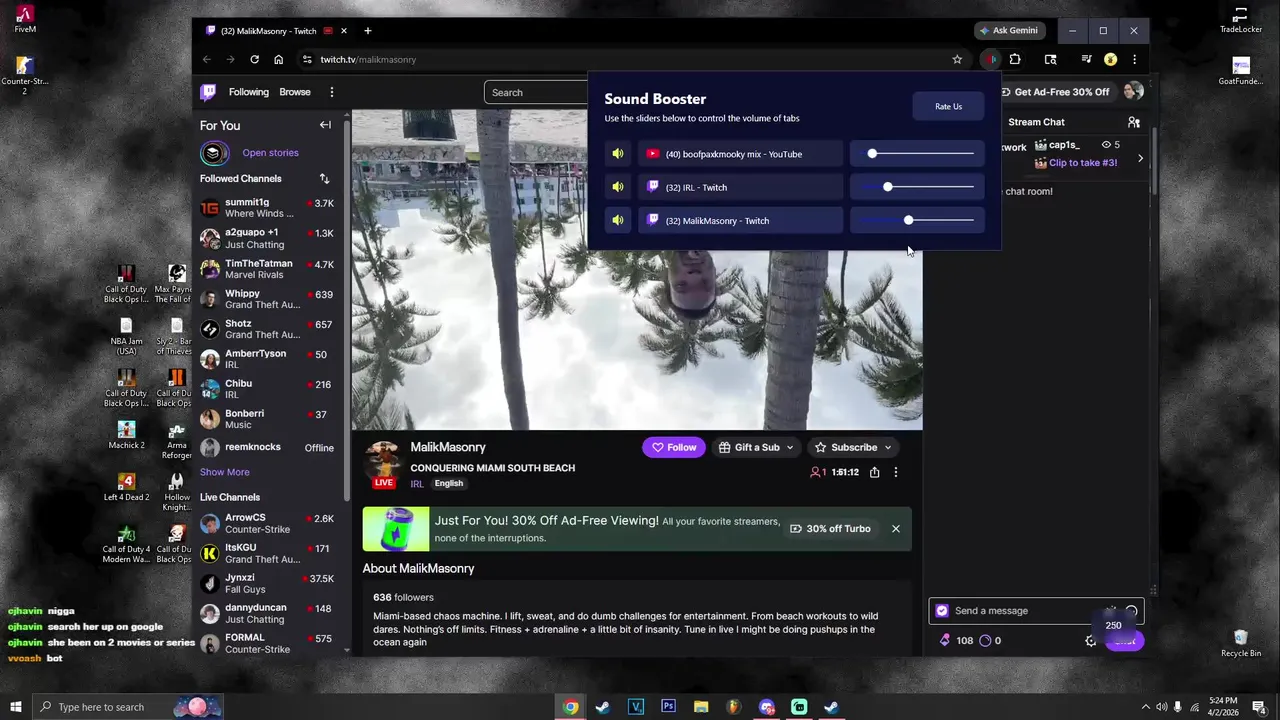This screenshot has height=720, width=1280.
Task: Click Show More under Followed Channels
Action: point(225,472)
